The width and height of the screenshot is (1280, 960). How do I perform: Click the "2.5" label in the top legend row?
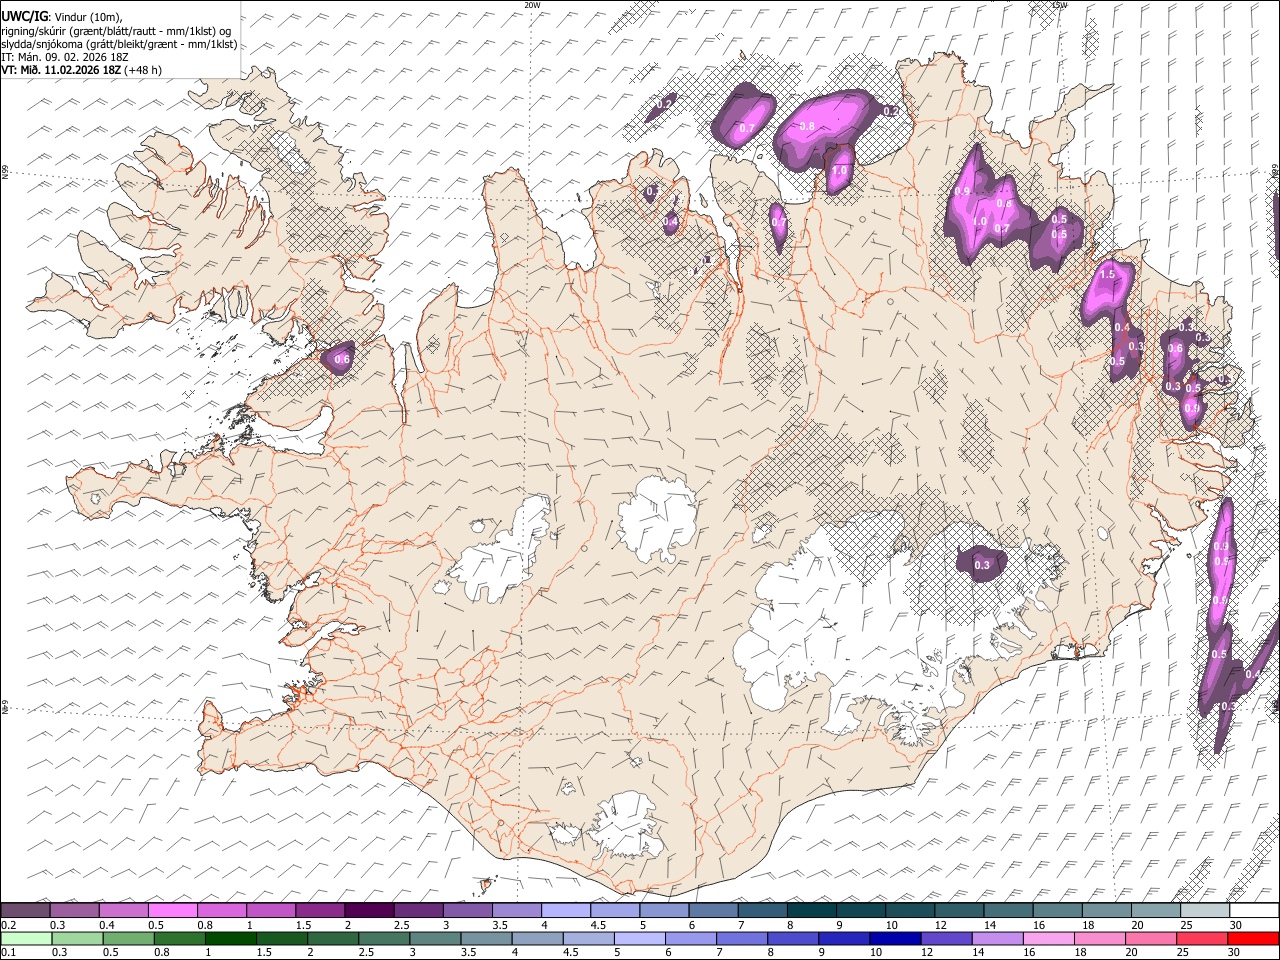(x=401, y=925)
